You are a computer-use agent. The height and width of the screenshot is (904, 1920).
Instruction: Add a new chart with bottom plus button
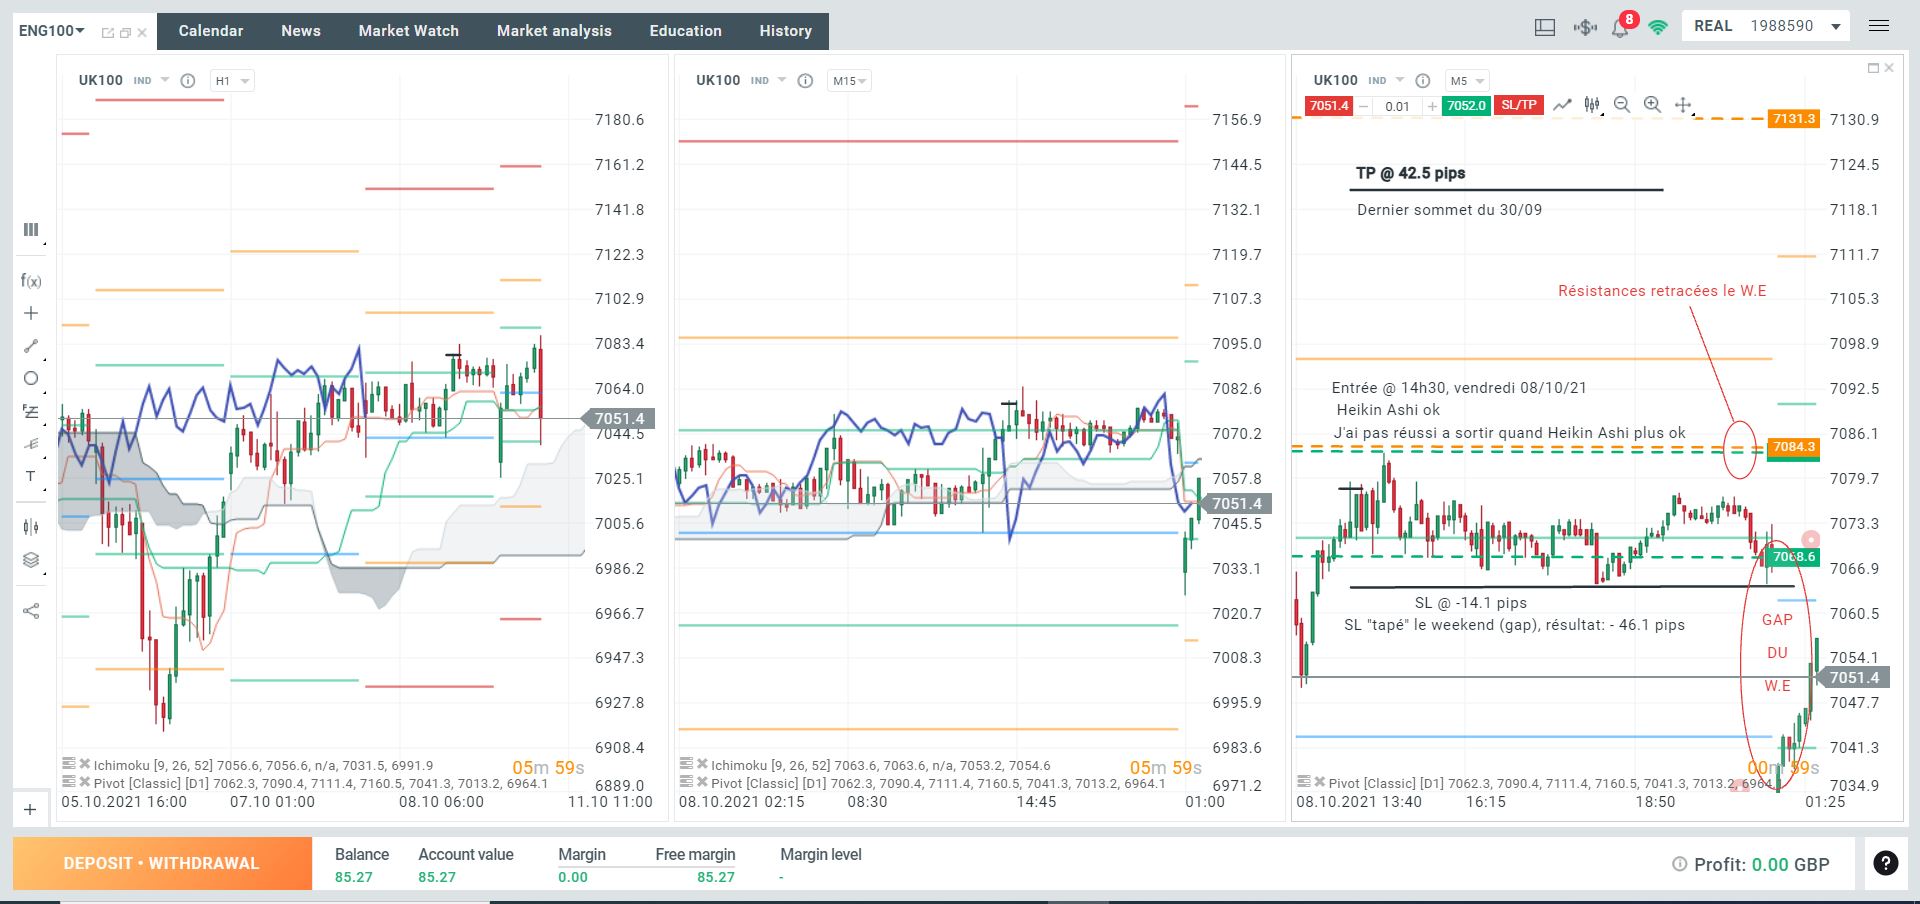tap(30, 810)
